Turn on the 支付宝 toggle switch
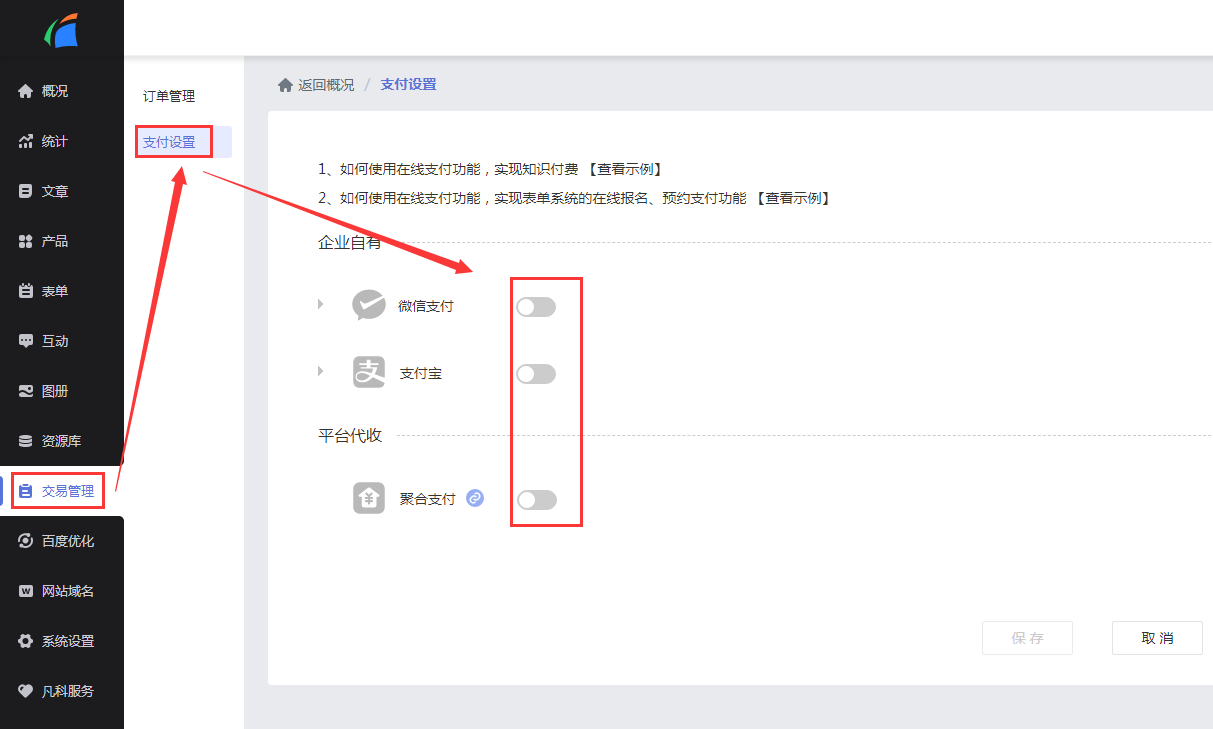1213x729 pixels. (x=536, y=374)
